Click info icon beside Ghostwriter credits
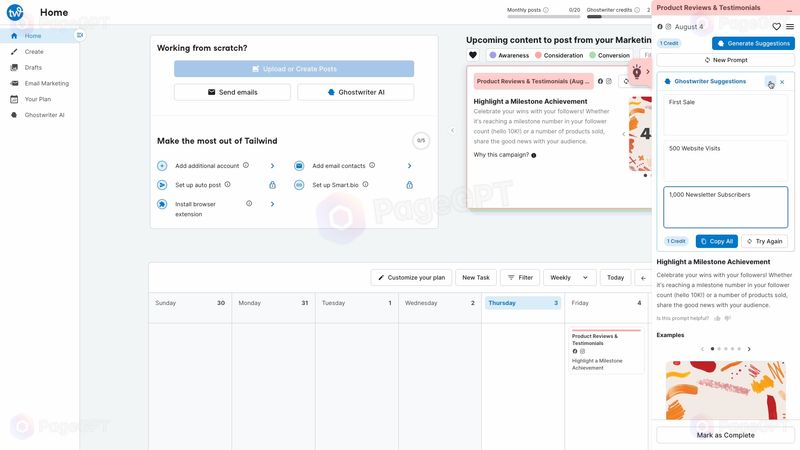This screenshot has width=800, height=450. pos(637,10)
